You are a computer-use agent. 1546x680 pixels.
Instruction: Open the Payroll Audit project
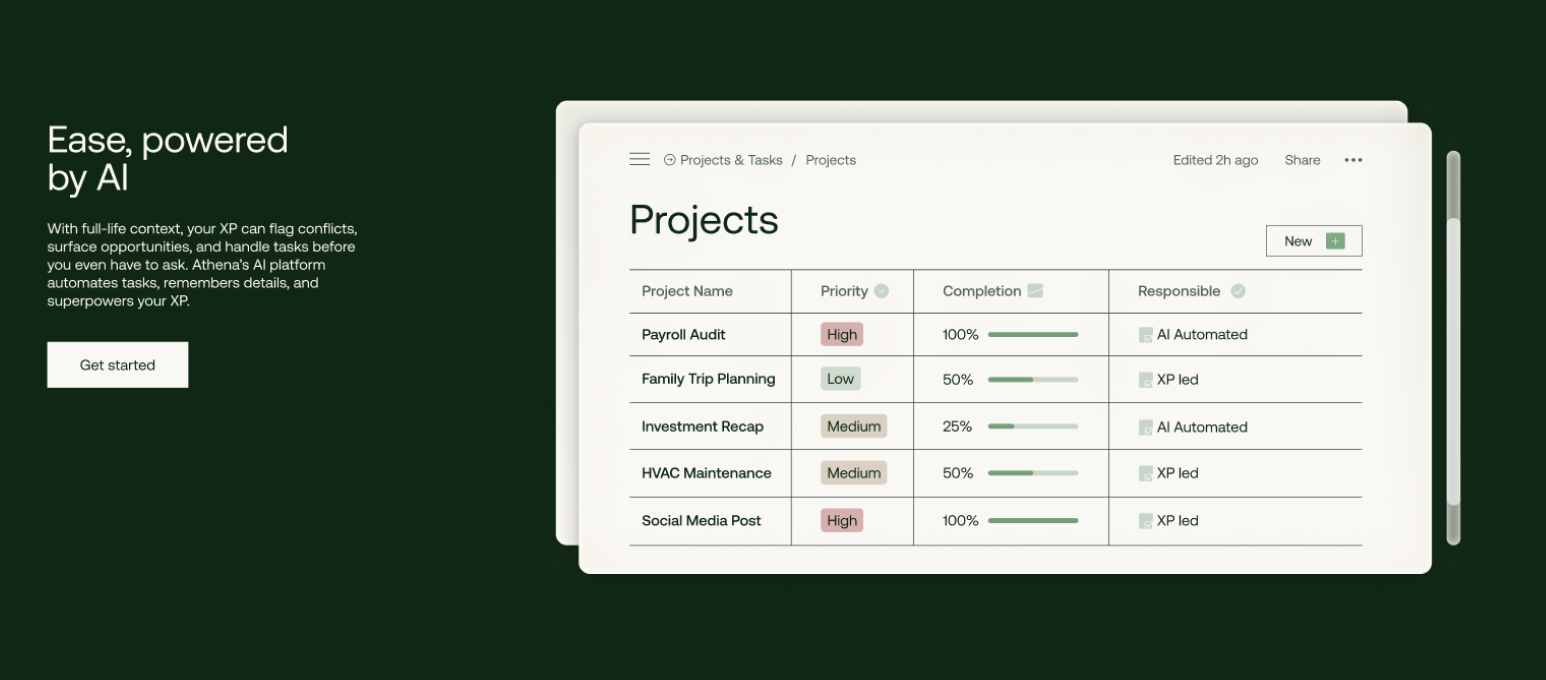coord(684,335)
